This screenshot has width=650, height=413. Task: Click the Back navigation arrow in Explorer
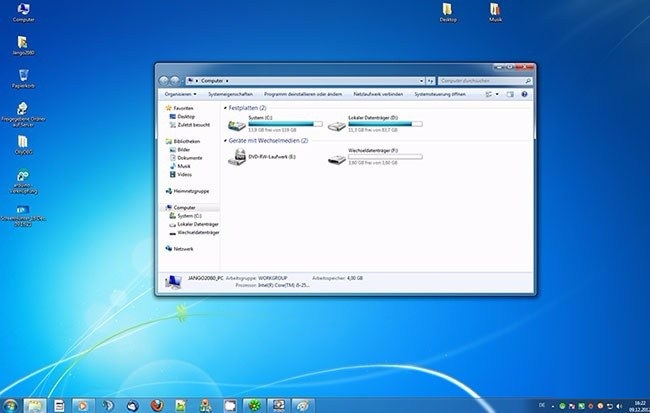pyautogui.click(x=164, y=80)
